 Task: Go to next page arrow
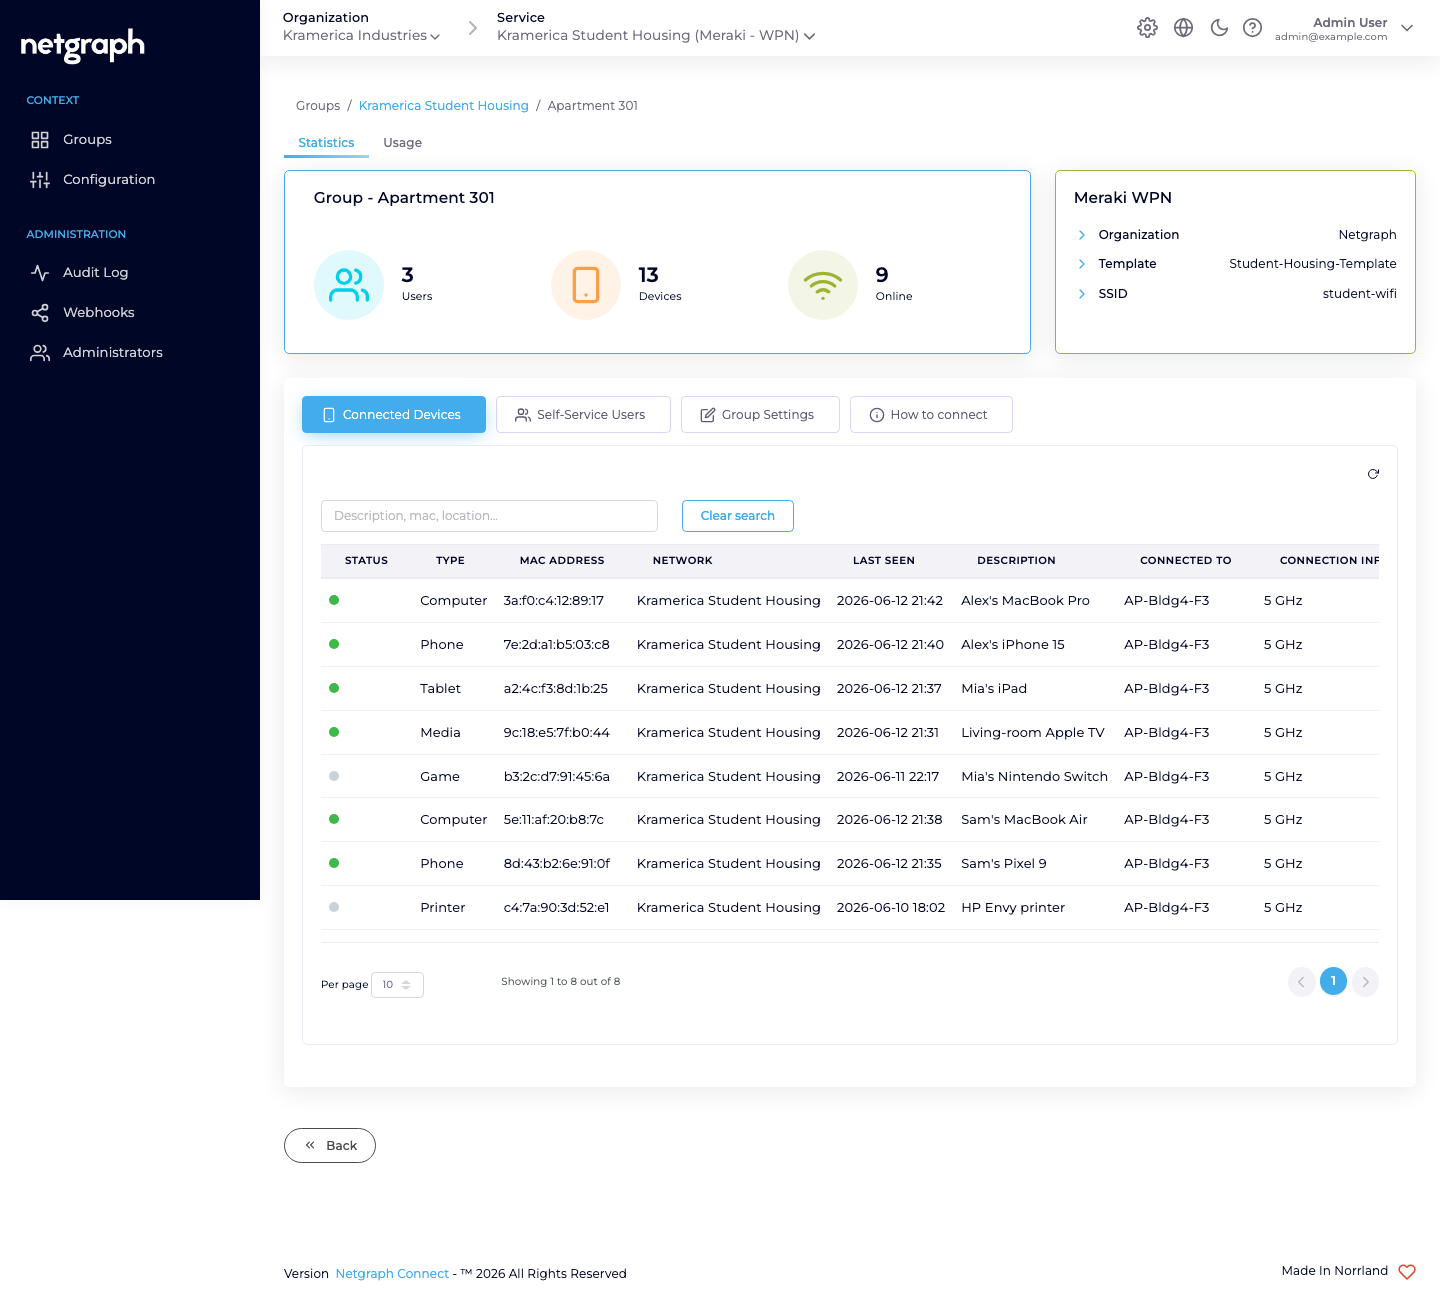(1365, 982)
